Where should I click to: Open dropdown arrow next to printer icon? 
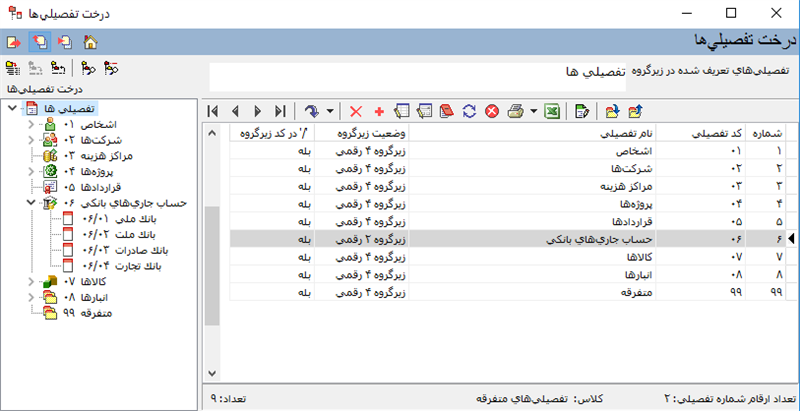click(533, 111)
